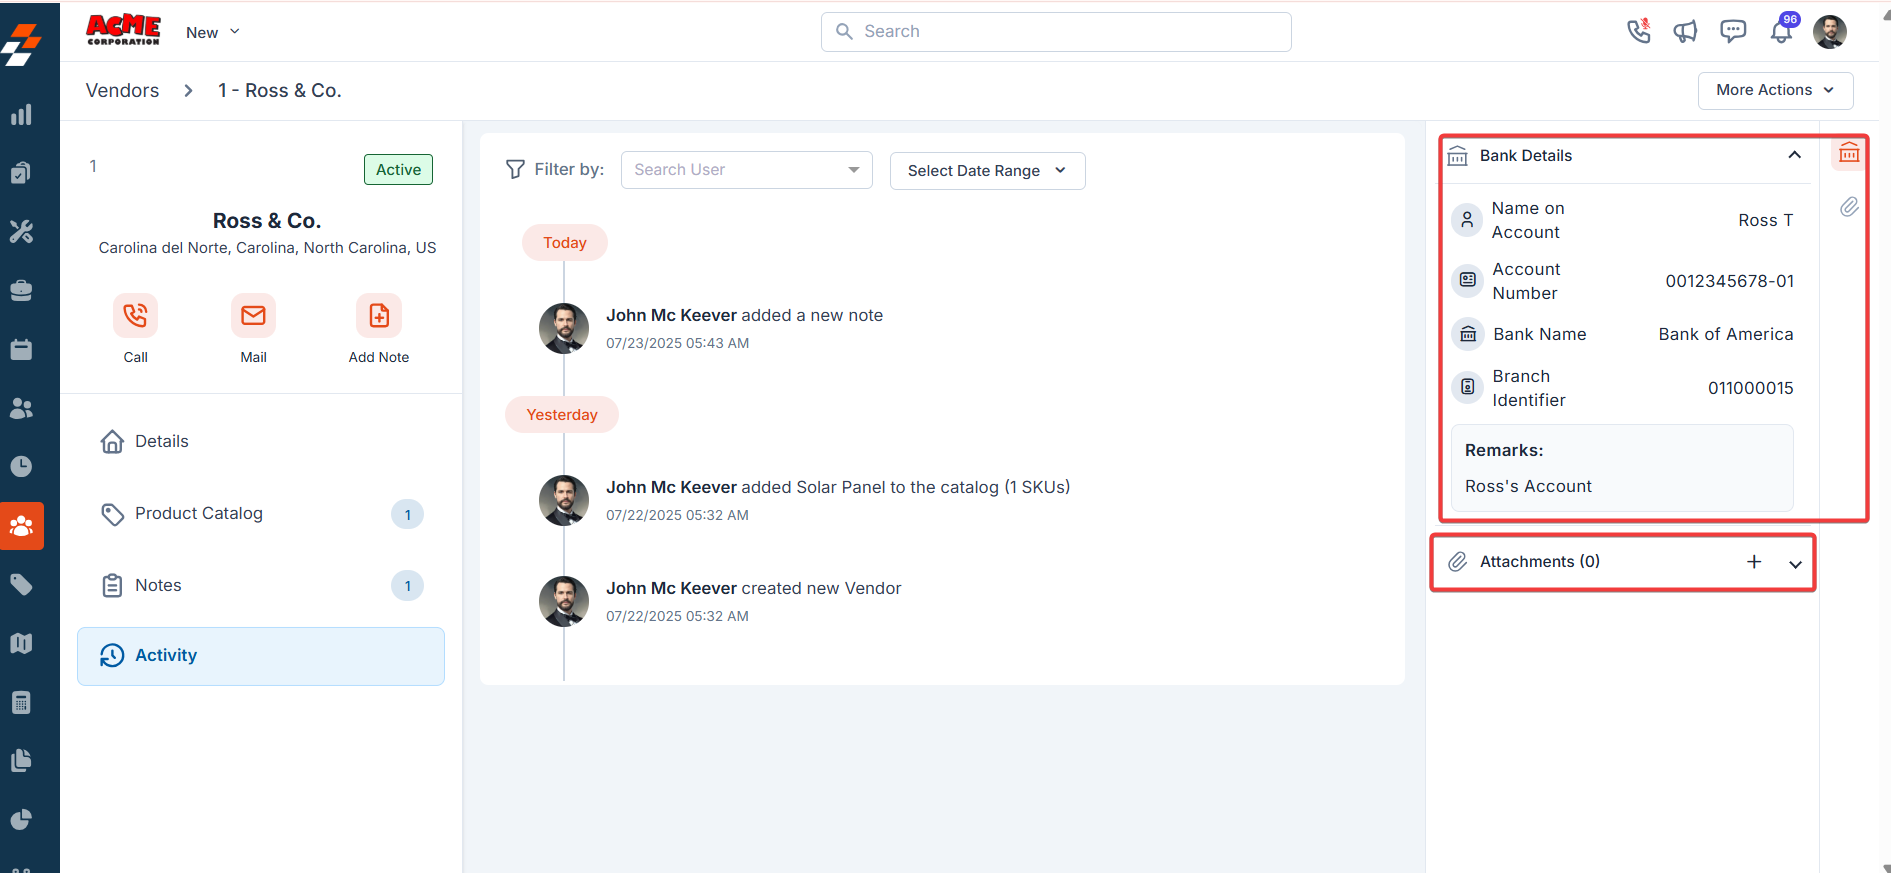Click the Bank of America value
This screenshot has height=873, width=1891.
click(1725, 335)
